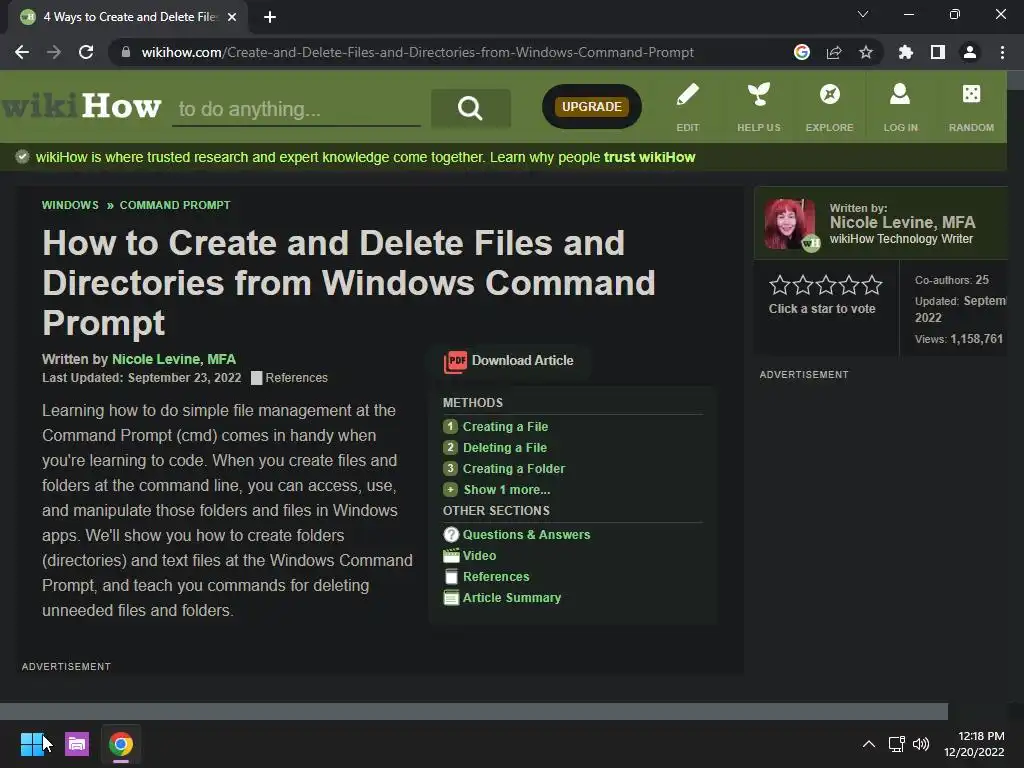Vote one star rating

coord(779,285)
